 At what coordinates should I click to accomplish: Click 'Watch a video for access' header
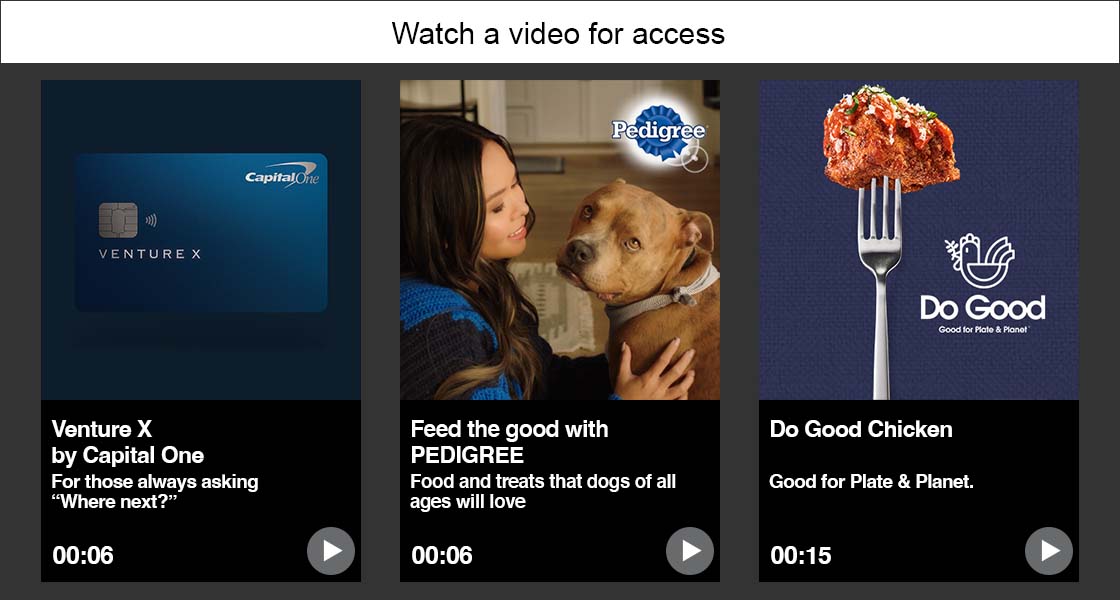(x=559, y=34)
